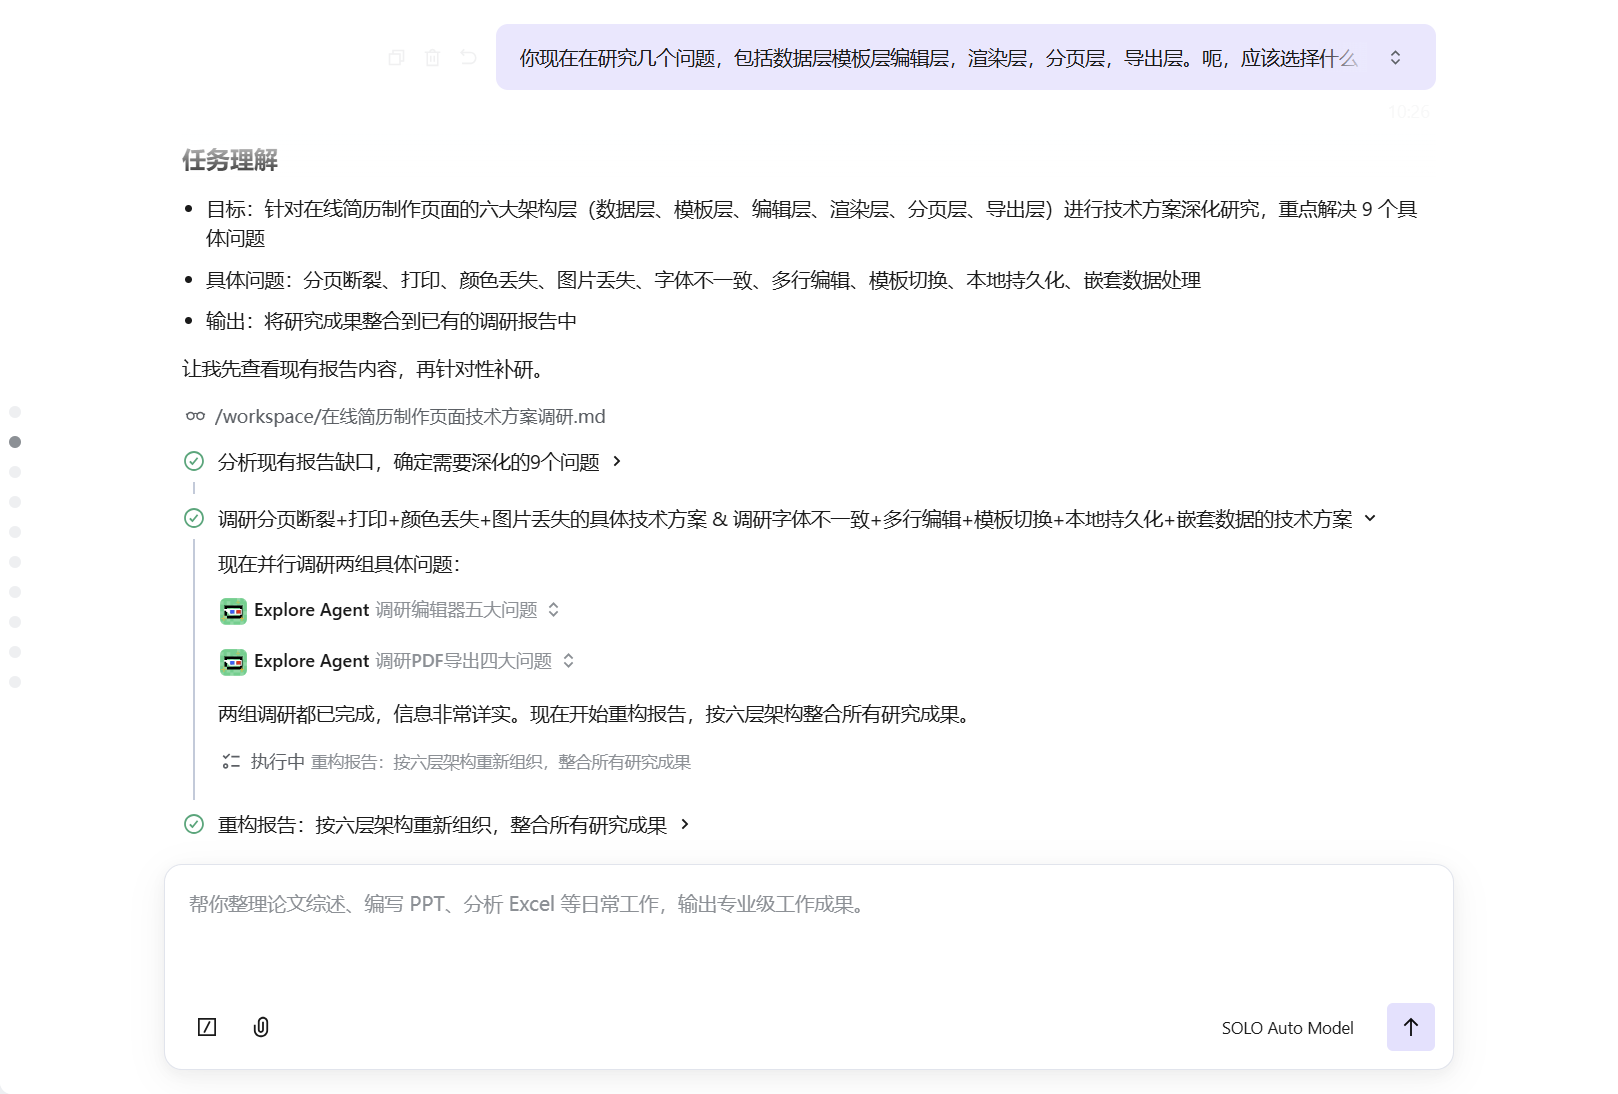The height and width of the screenshot is (1094, 1618).
Task: Click the delete message trash icon
Action: pyautogui.click(x=432, y=58)
